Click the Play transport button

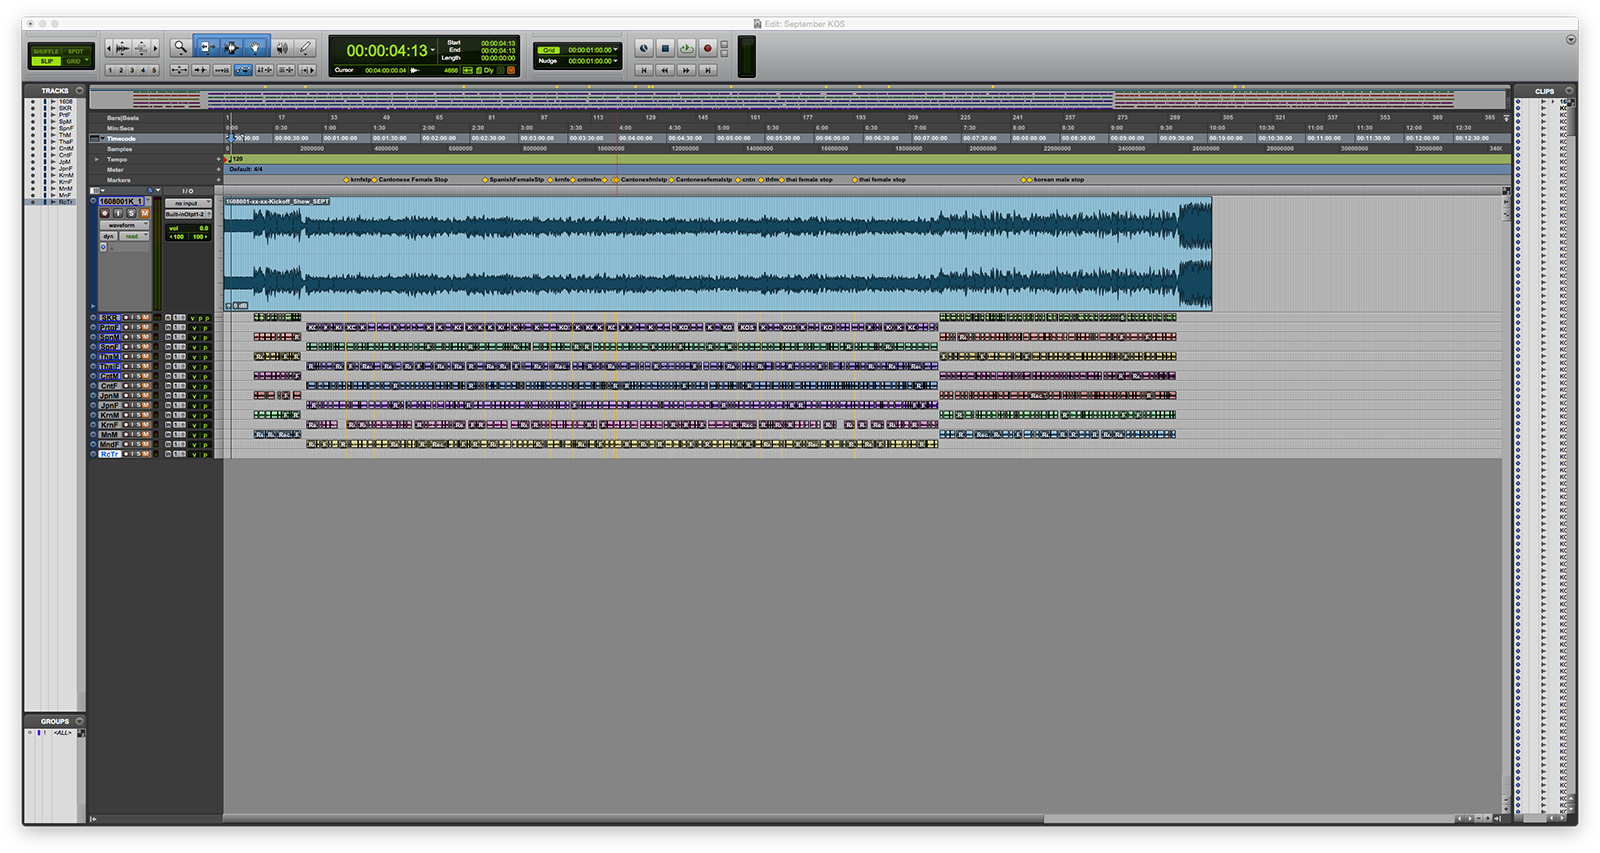pyautogui.click(x=686, y=48)
